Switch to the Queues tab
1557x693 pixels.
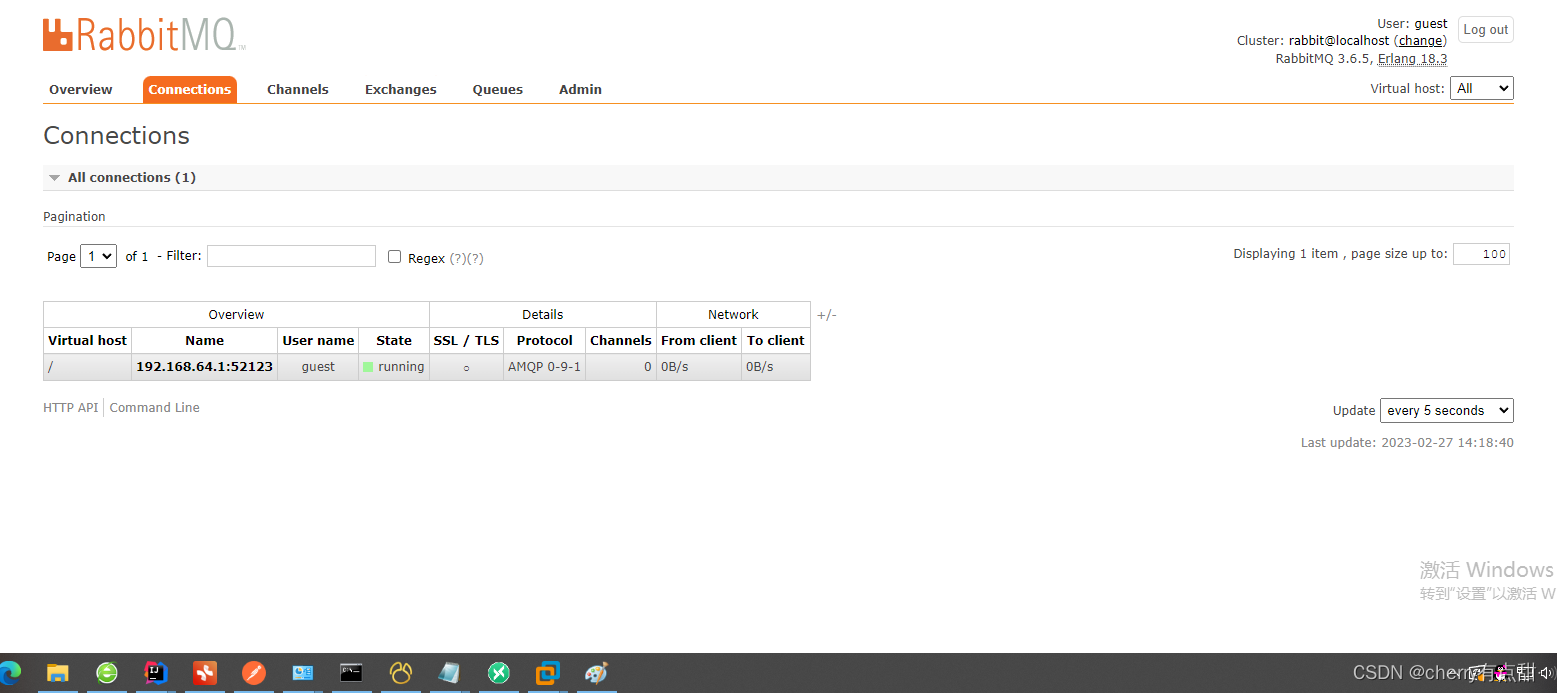click(x=497, y=89)
